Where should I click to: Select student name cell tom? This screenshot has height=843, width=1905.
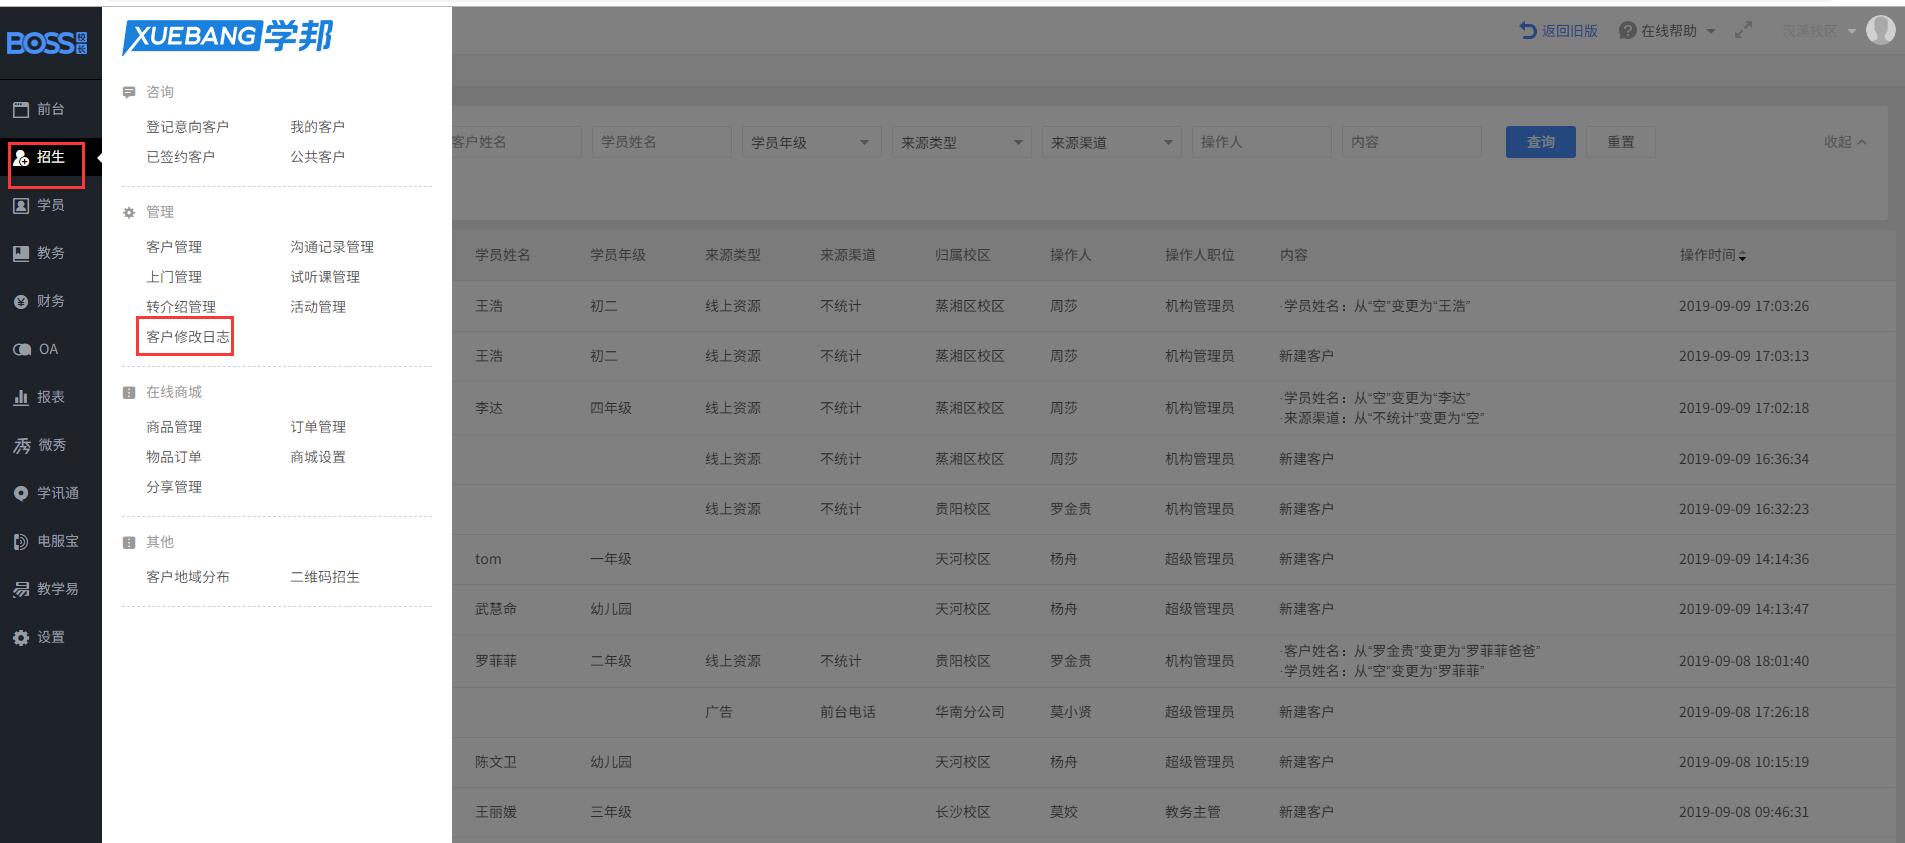coord(488,559)
